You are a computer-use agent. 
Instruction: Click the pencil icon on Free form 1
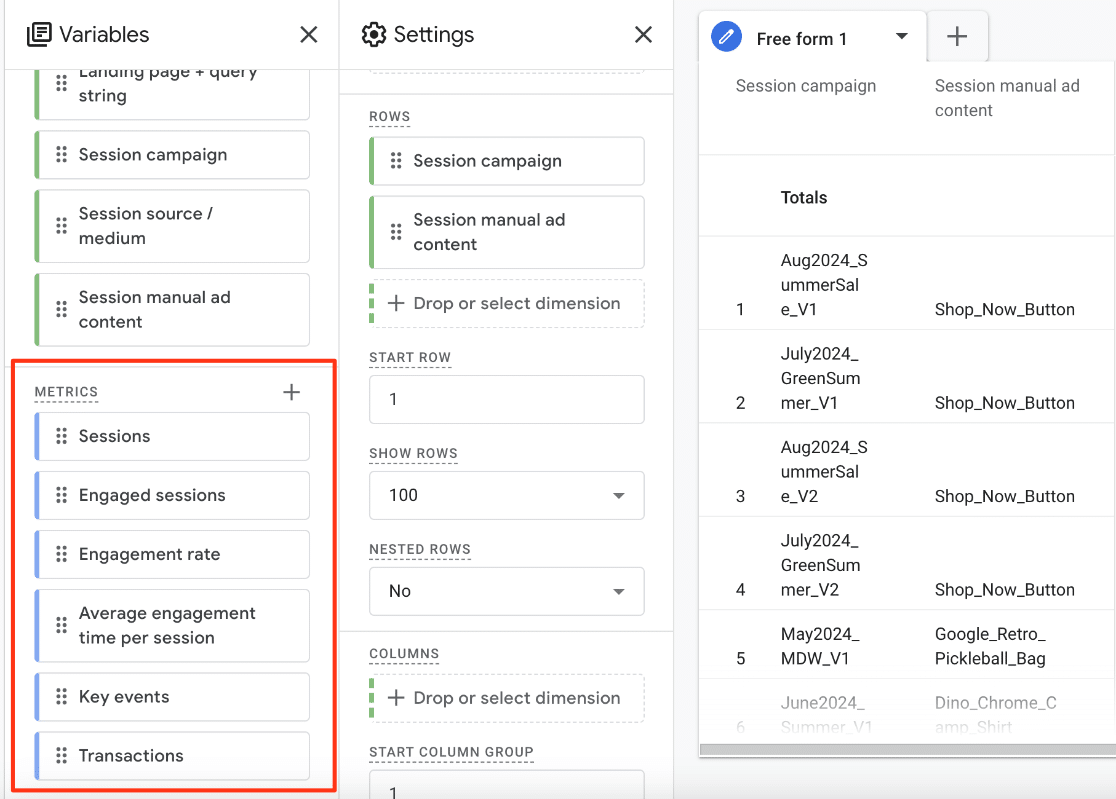point(727,36)
